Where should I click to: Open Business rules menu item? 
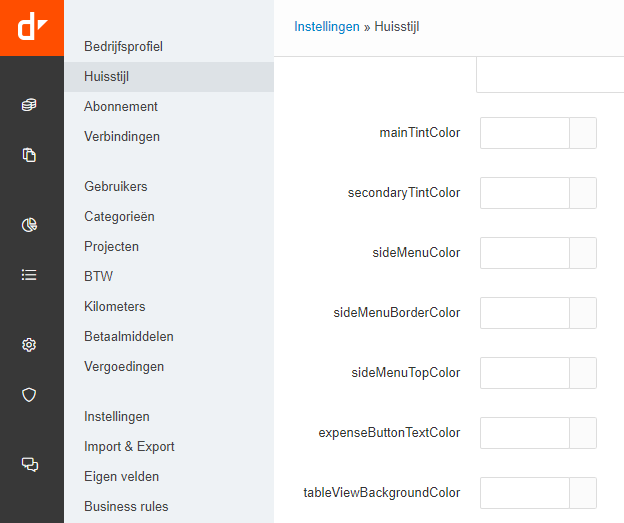(x=126, y=506)
